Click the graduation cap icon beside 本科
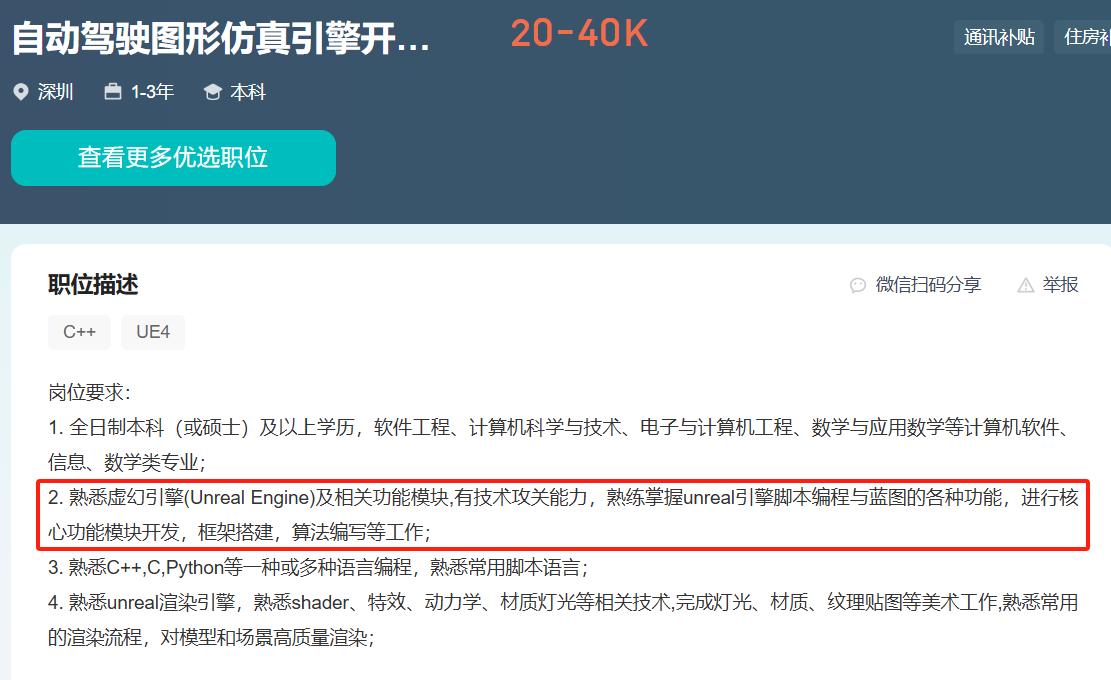 pyautogui.click(x=212, y=92)
